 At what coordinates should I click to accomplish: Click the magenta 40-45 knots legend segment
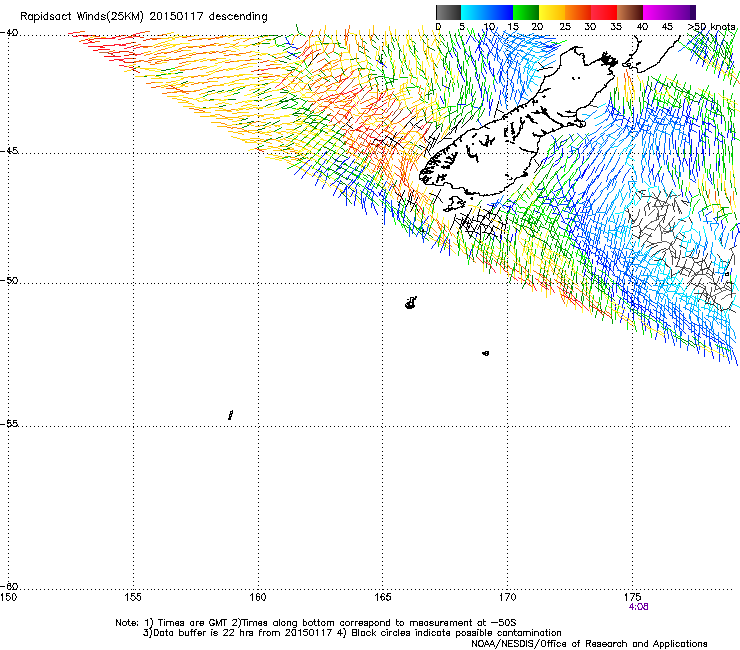pos(656,12)
